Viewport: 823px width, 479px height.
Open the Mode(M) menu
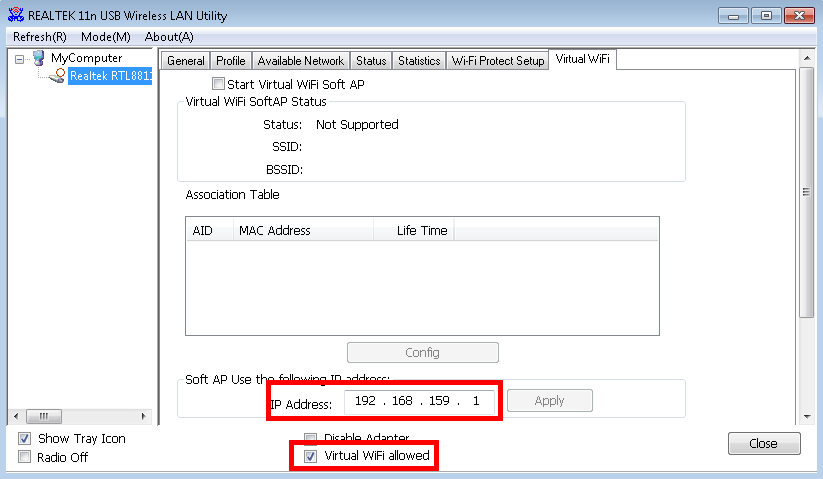point(105,37)
